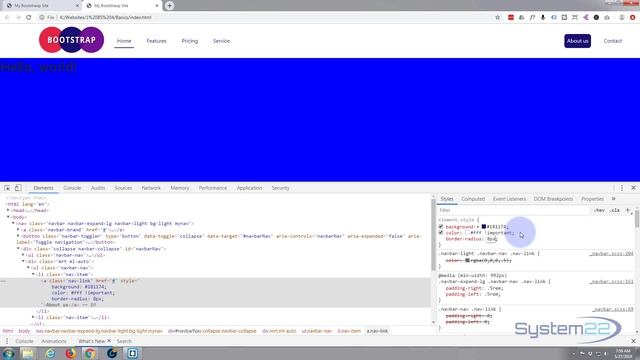Image resolution: width=640 pixels, height=360 pixels.
Task: Toggle the device toolbar icon in DevTools
Action: point(18,188)
